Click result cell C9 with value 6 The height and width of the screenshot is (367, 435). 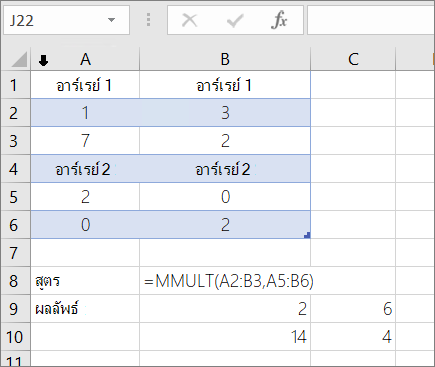pos(353,309)
